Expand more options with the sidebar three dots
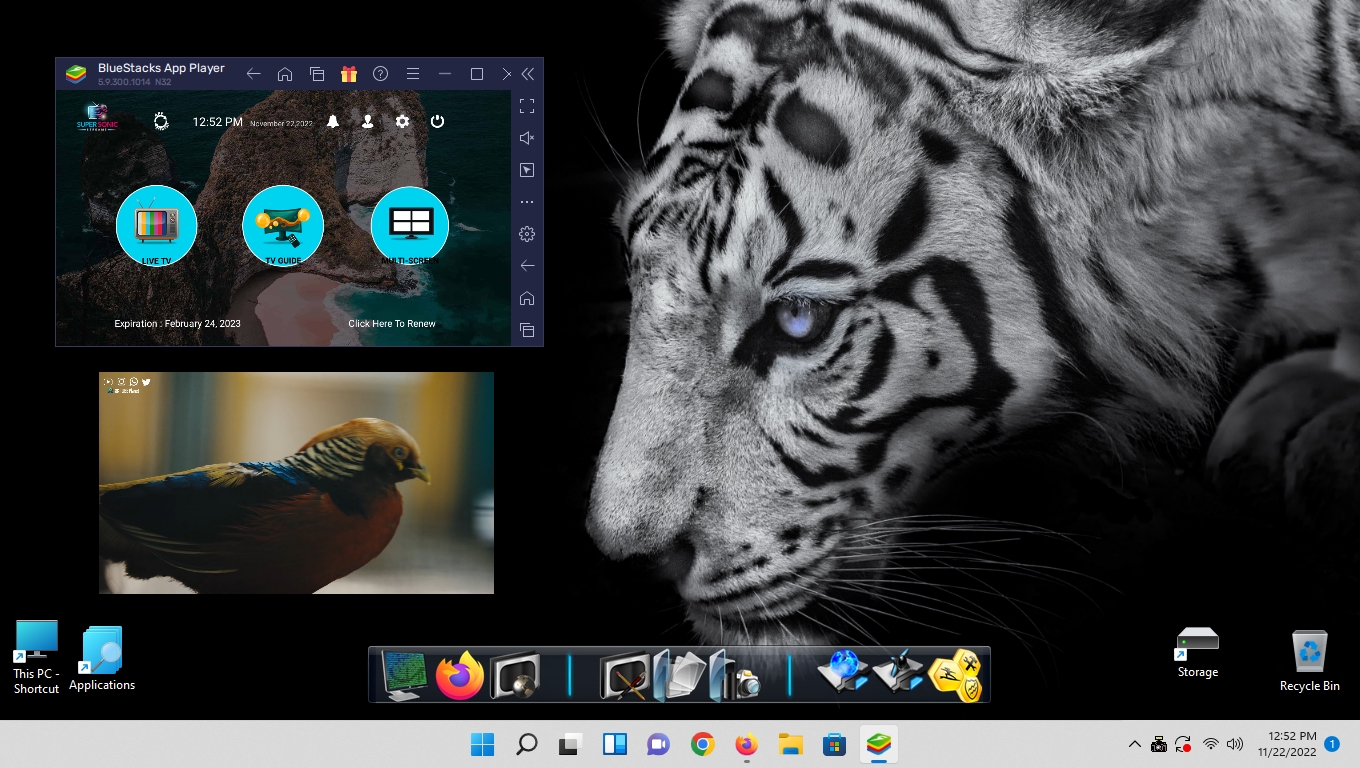1360x768 pixels. pos(527,202)
